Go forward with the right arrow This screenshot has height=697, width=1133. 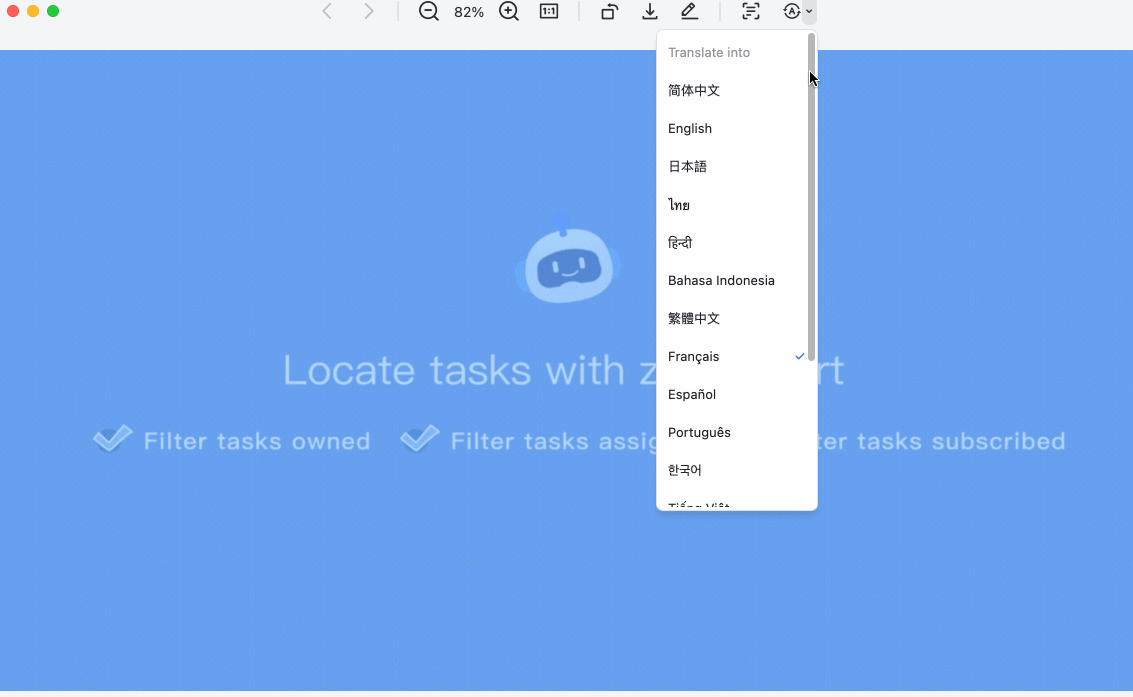point(369,12)
